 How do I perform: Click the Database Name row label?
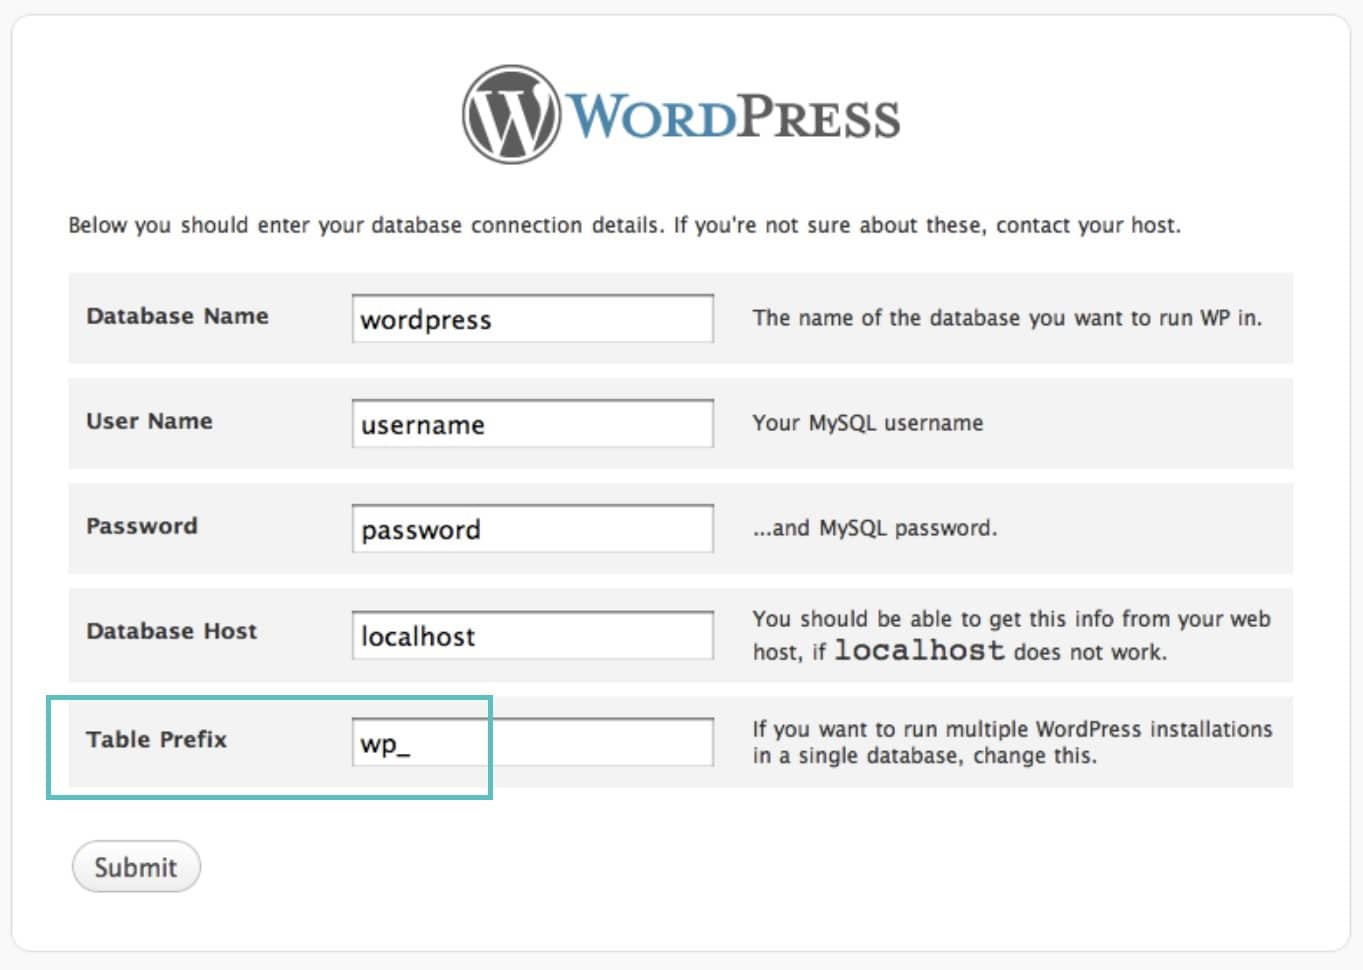(177, 316)
